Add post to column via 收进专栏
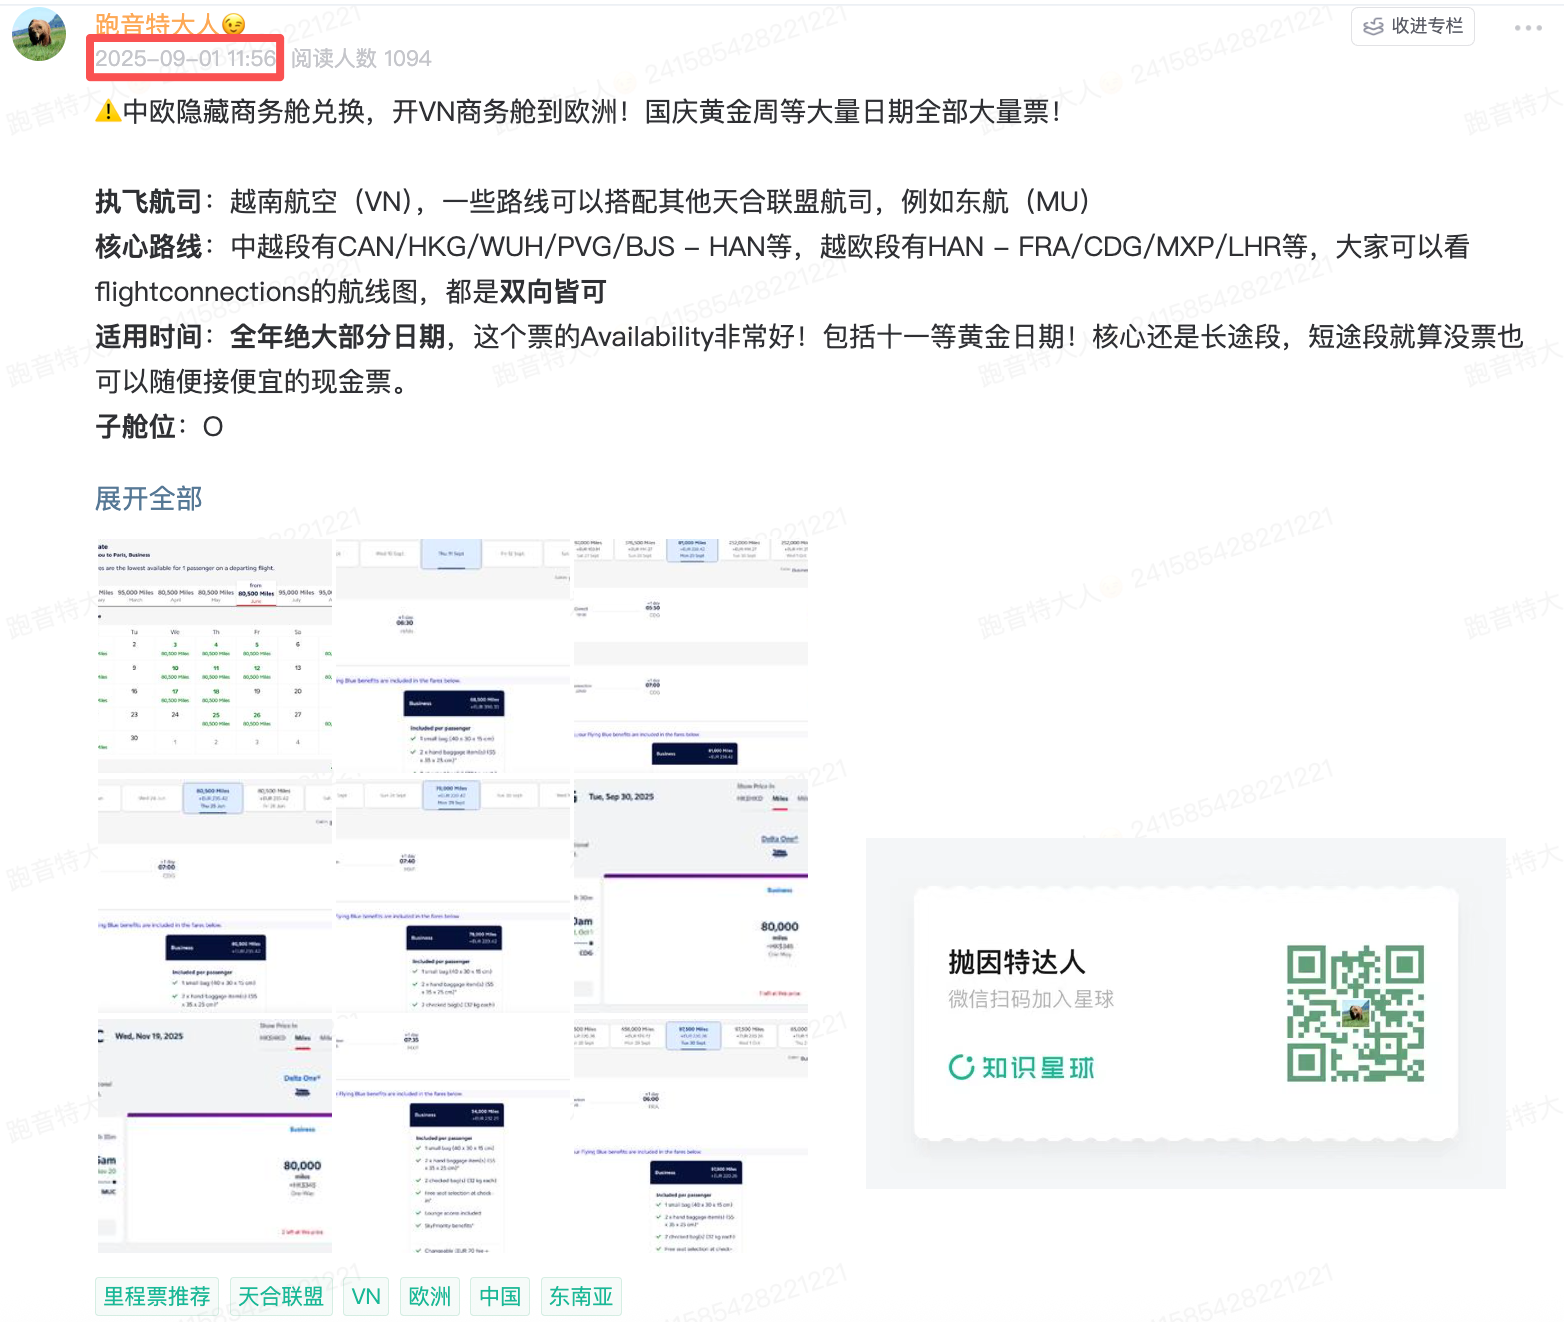Screen dimensions: 1564x1322 (1413, 26)
